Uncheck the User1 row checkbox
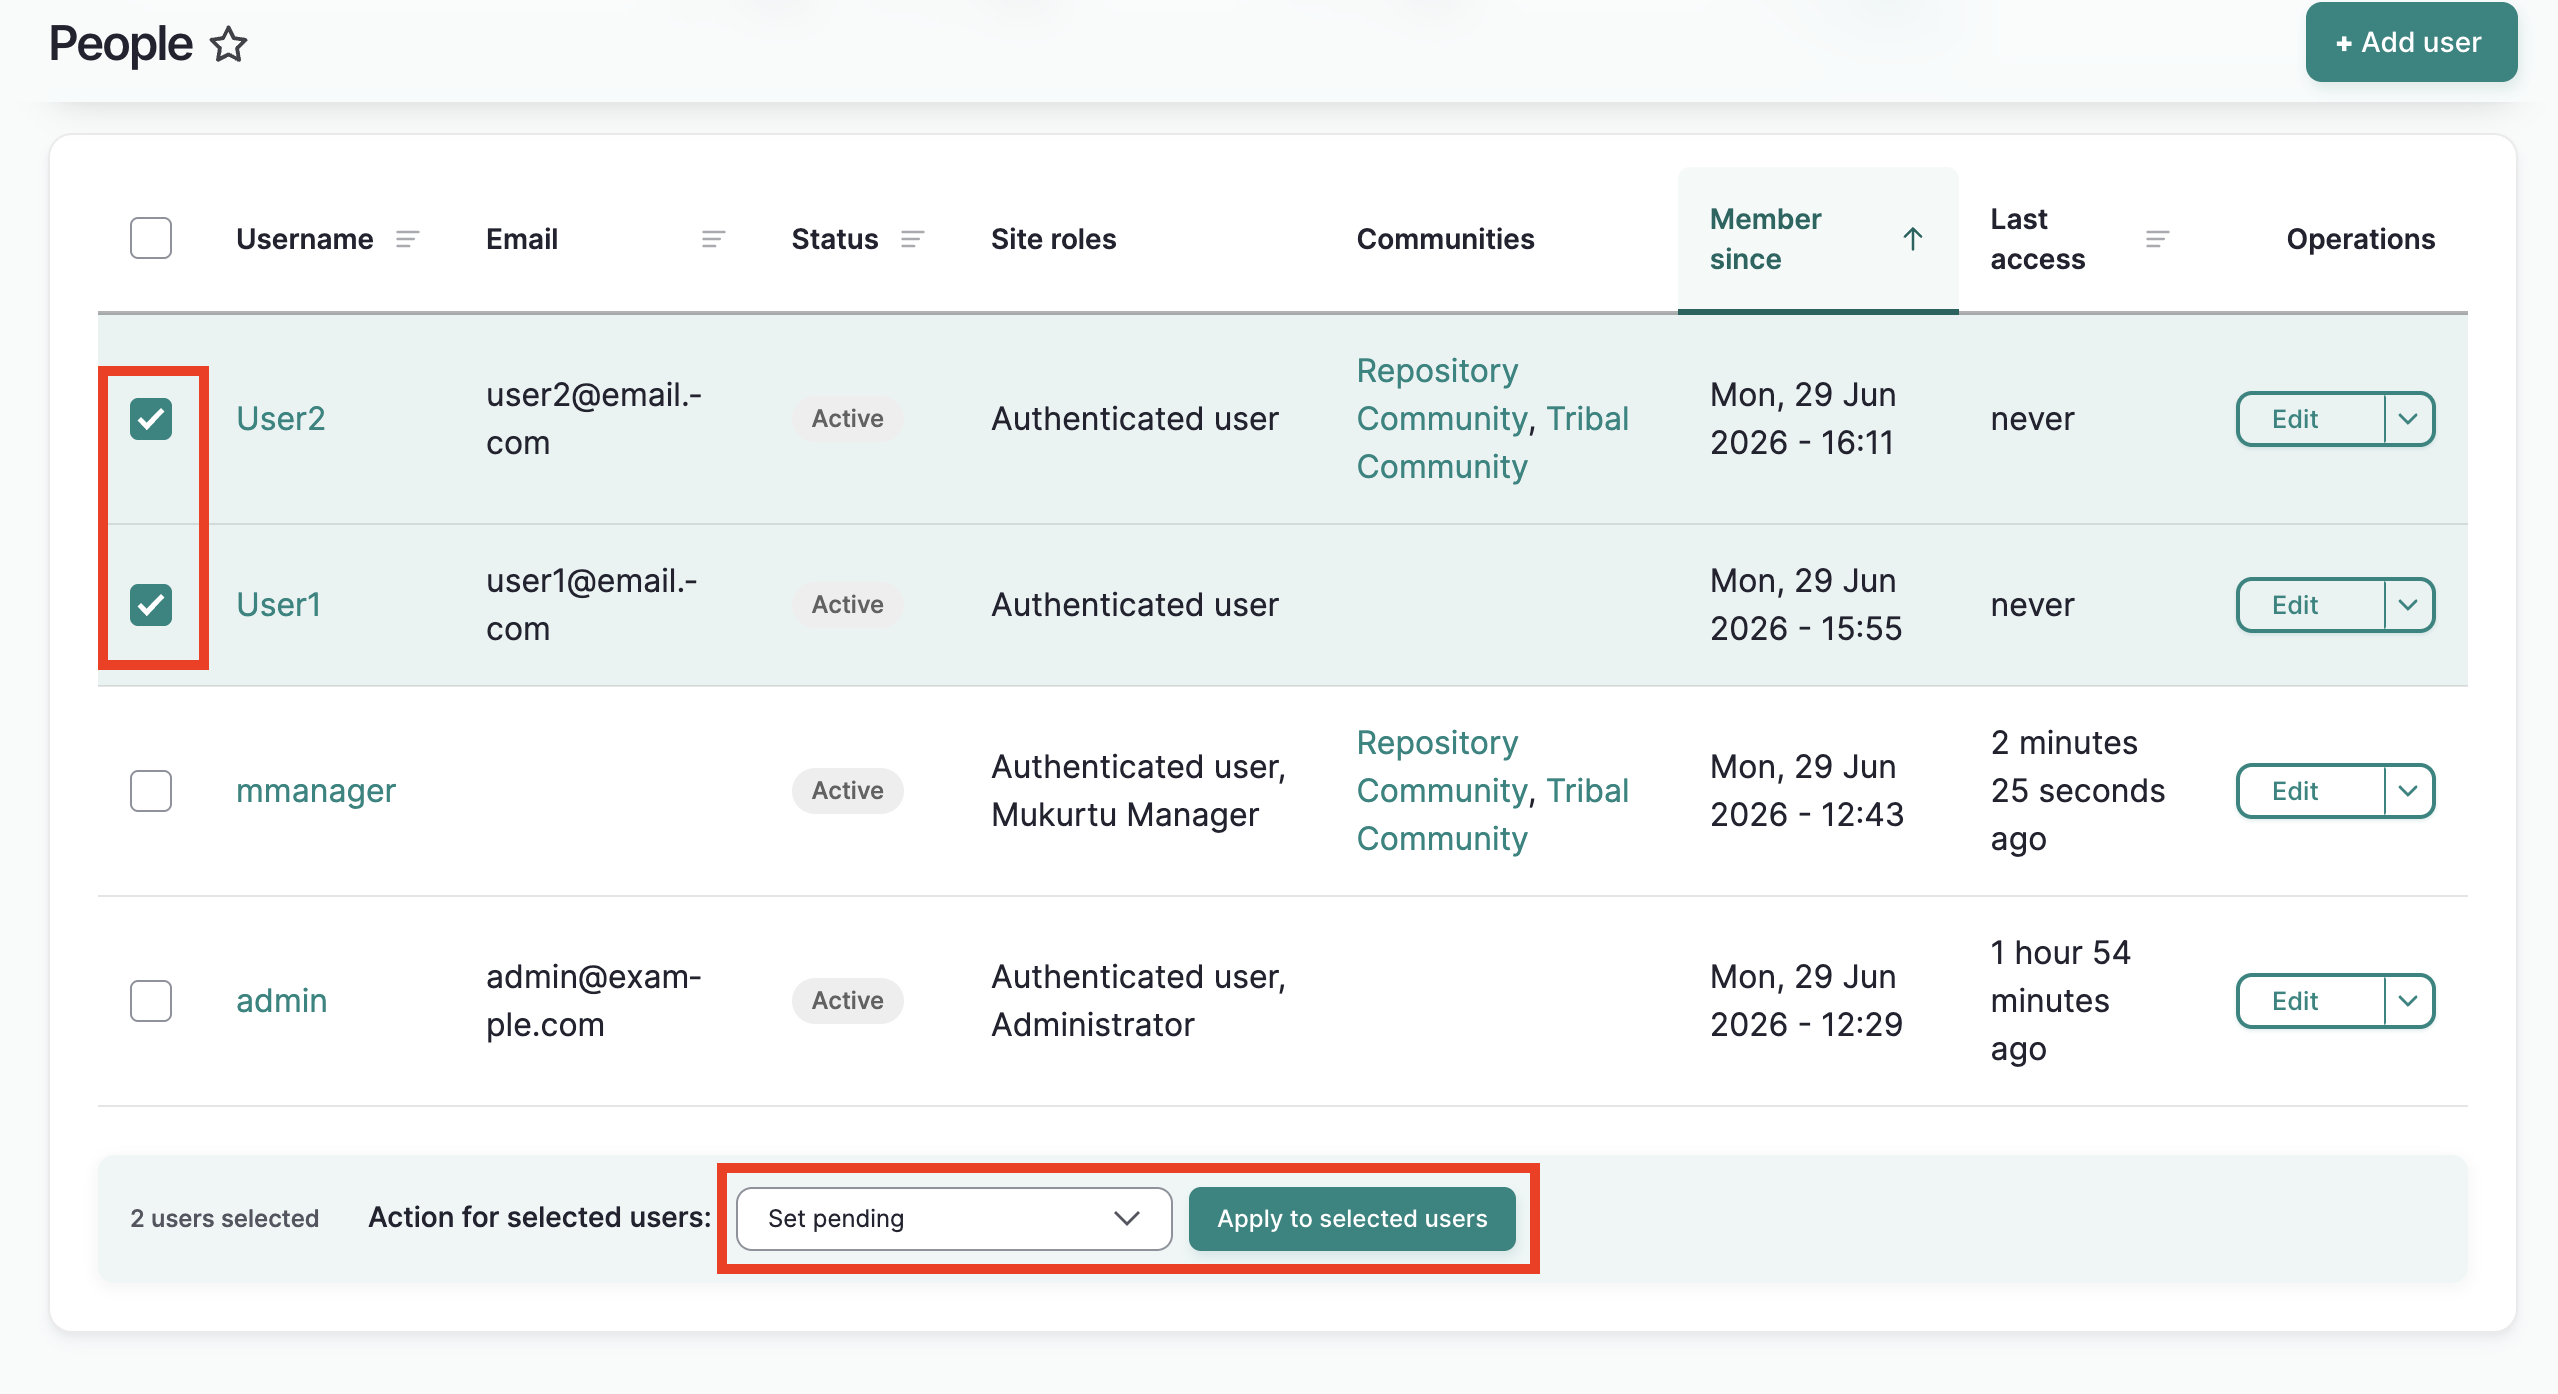The image size is (2558, 1394). pos(151,604)
